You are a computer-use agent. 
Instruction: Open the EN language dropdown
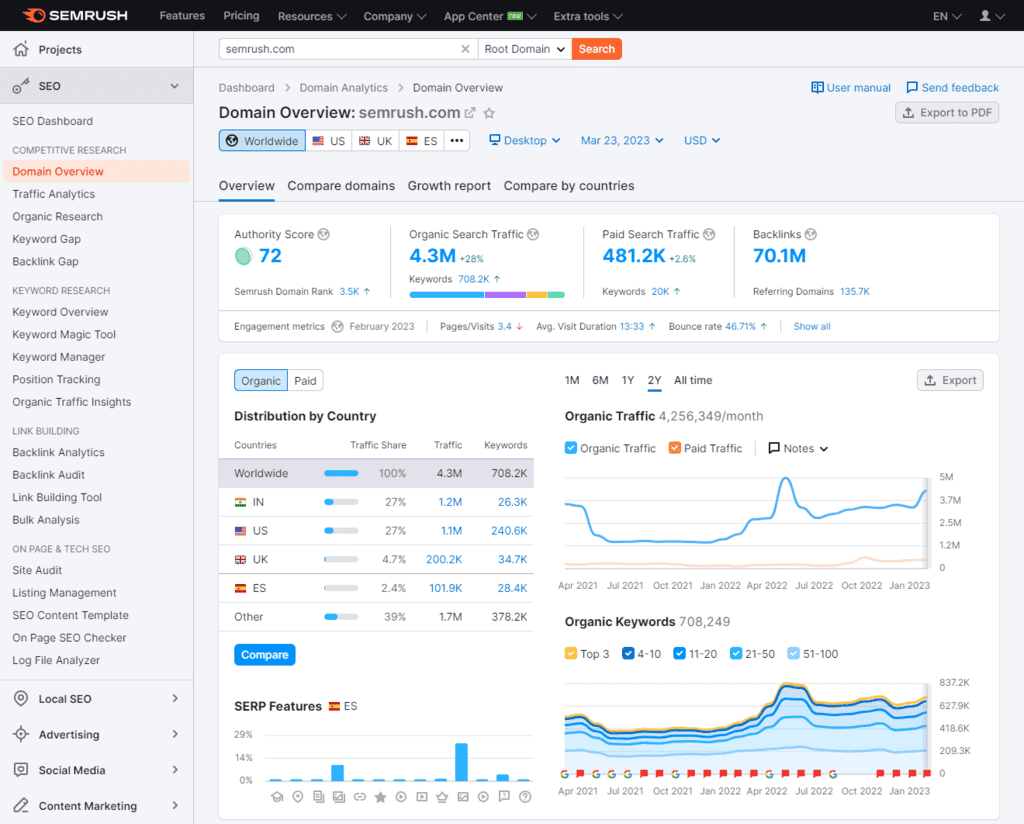pyautogui.click(x=947, y=16)
